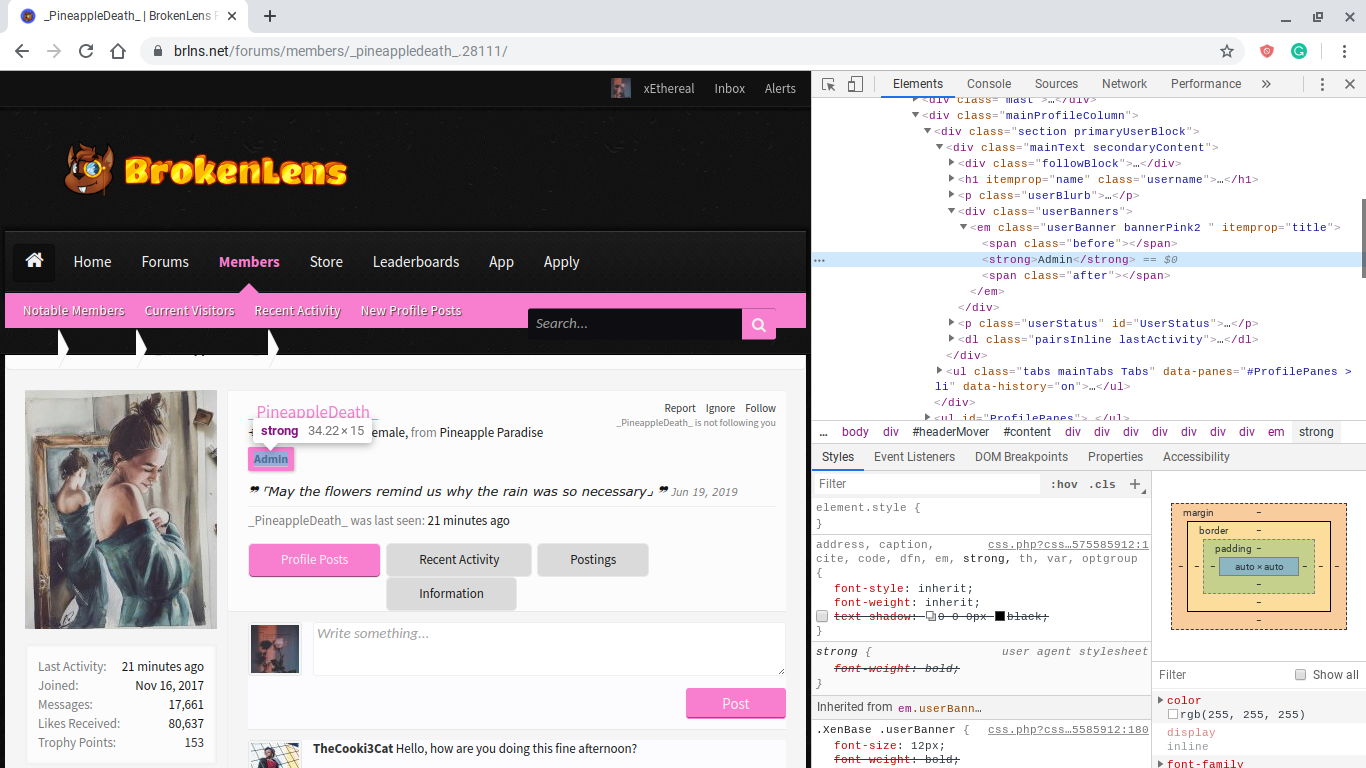Open the Chrome three-dot menu
The width and height of the screenshot is (1366, 768).
(1343, 51)
